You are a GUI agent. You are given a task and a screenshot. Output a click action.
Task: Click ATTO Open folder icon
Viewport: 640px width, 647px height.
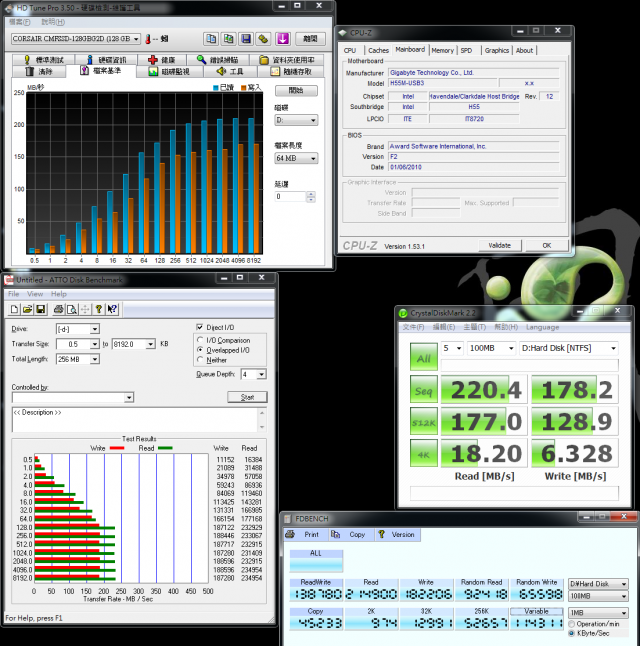point(28,309)
